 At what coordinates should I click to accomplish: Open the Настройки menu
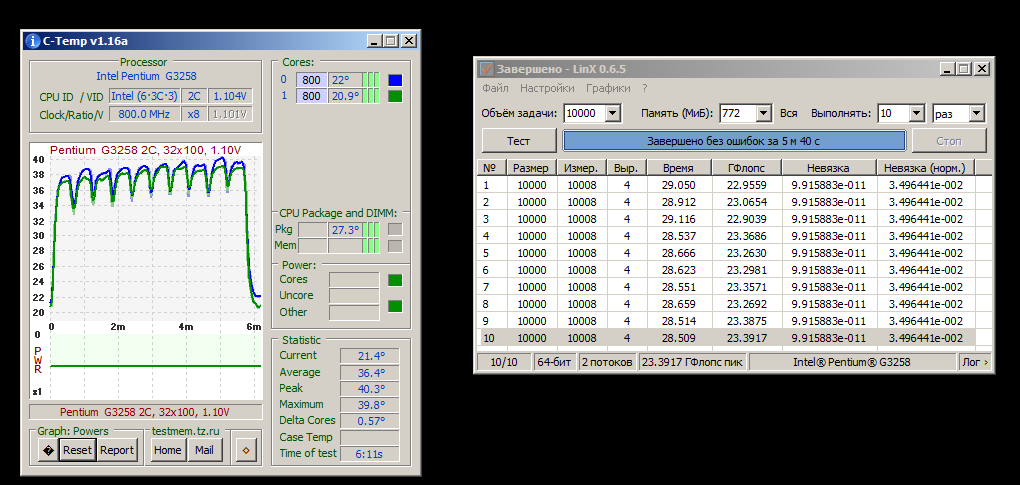coord(547,88)
